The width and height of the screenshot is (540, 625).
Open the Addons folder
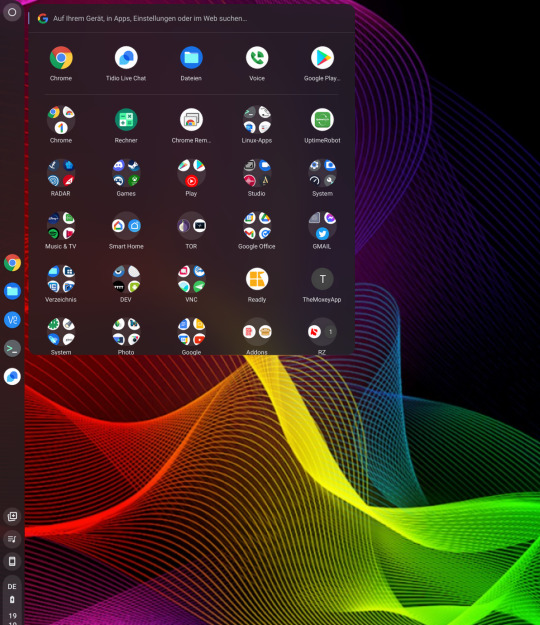(257, 332)
